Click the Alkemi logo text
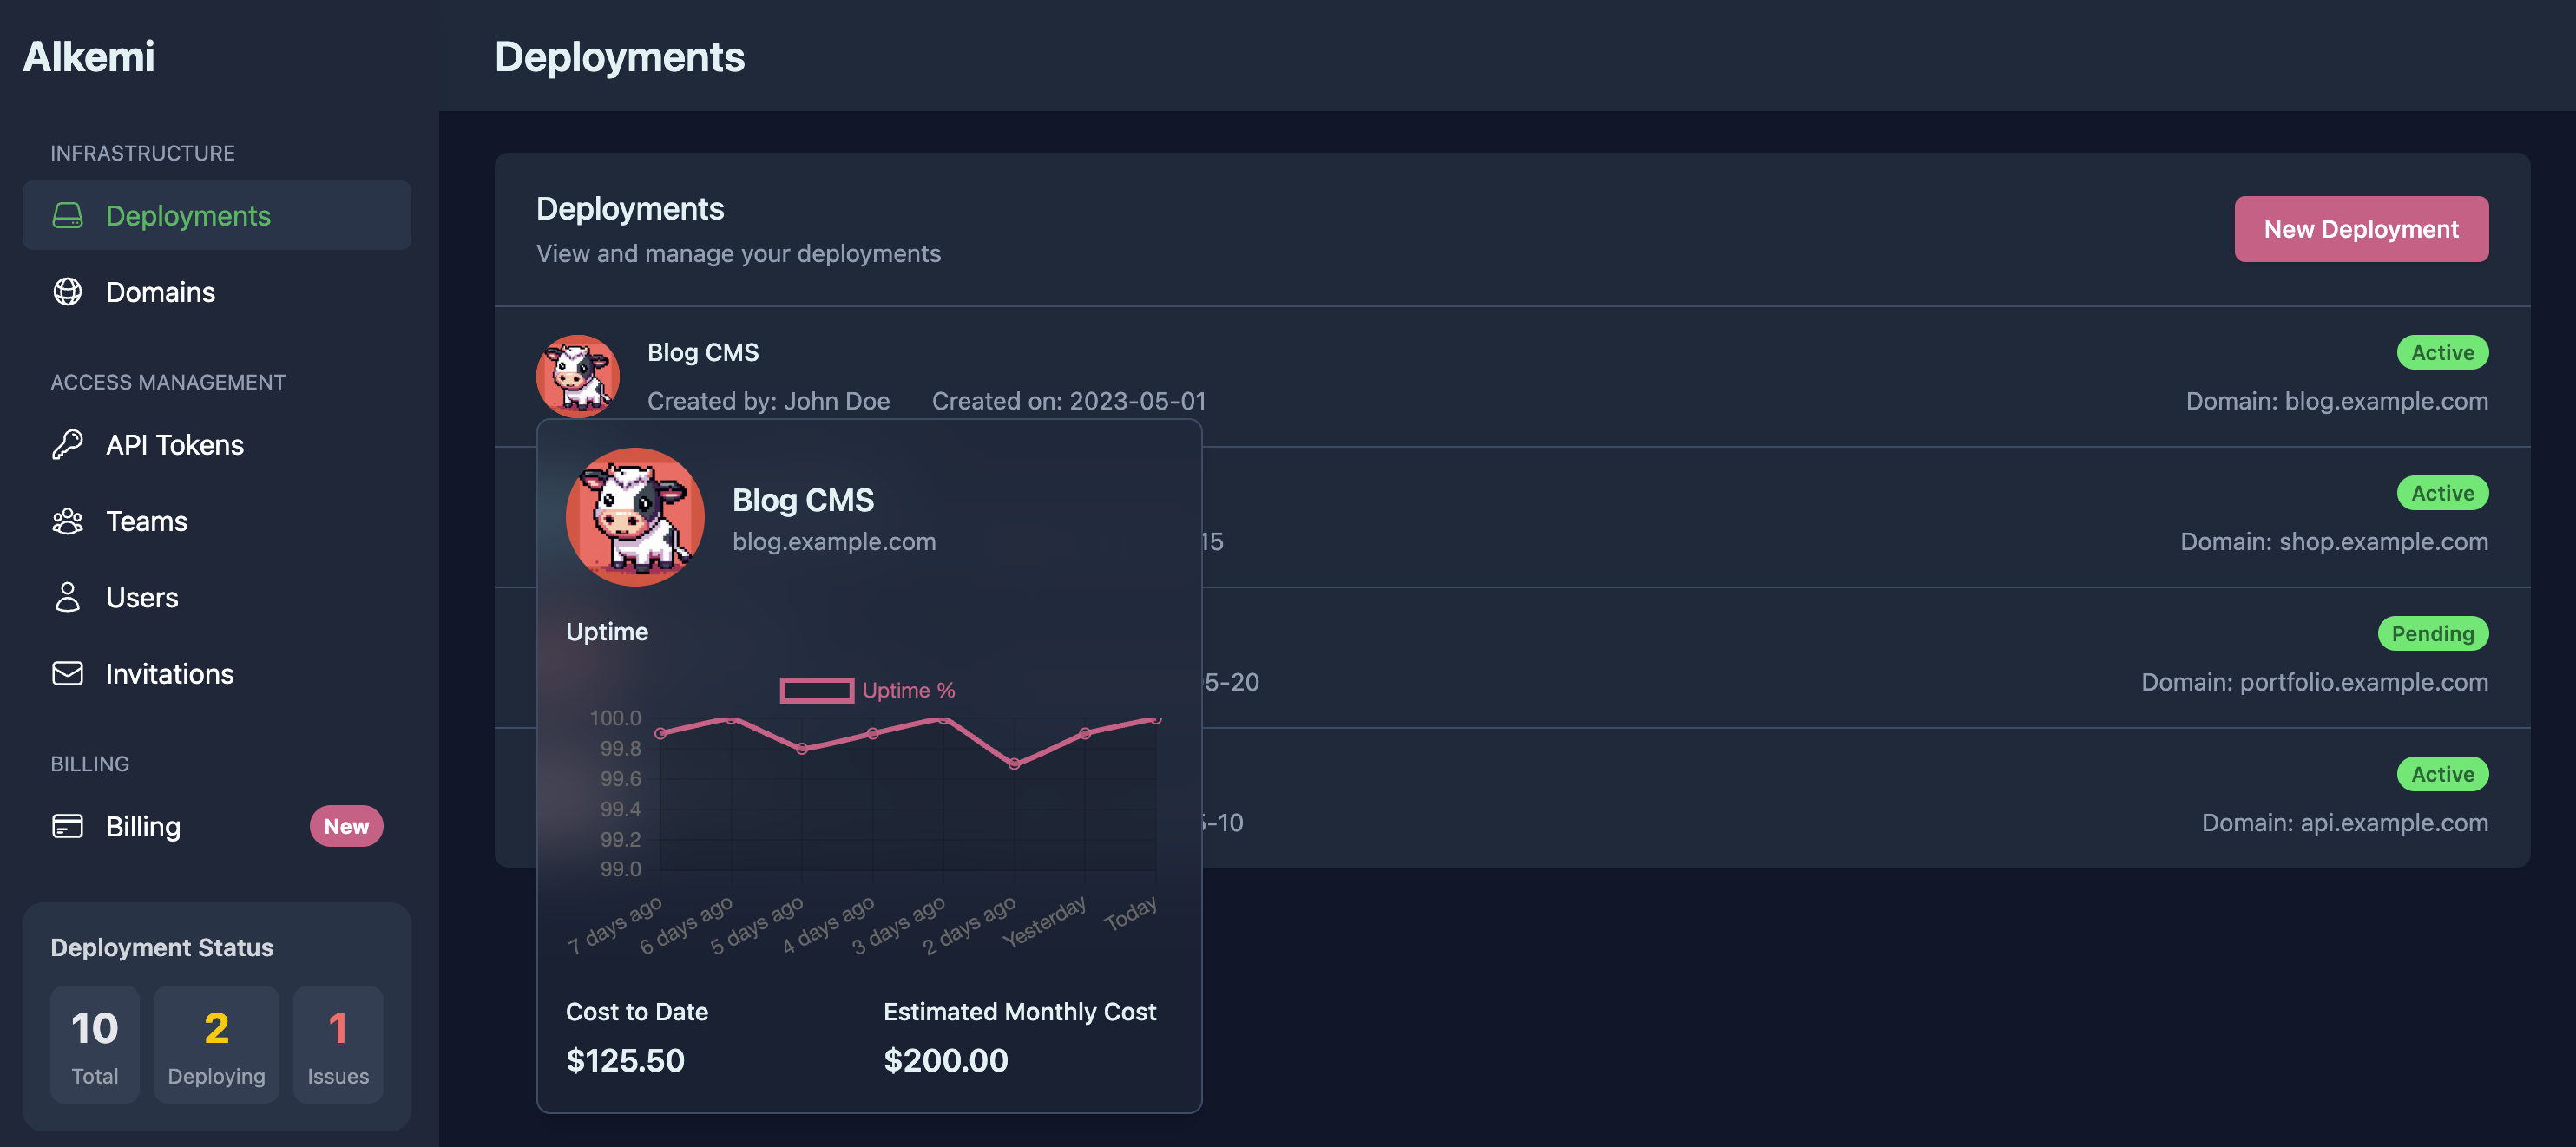 click(89, 57)
